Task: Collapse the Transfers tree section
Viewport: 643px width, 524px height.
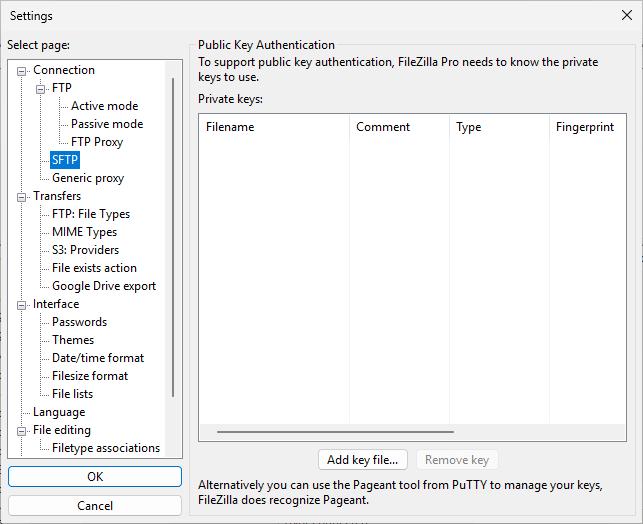Action: pos(22,196)
